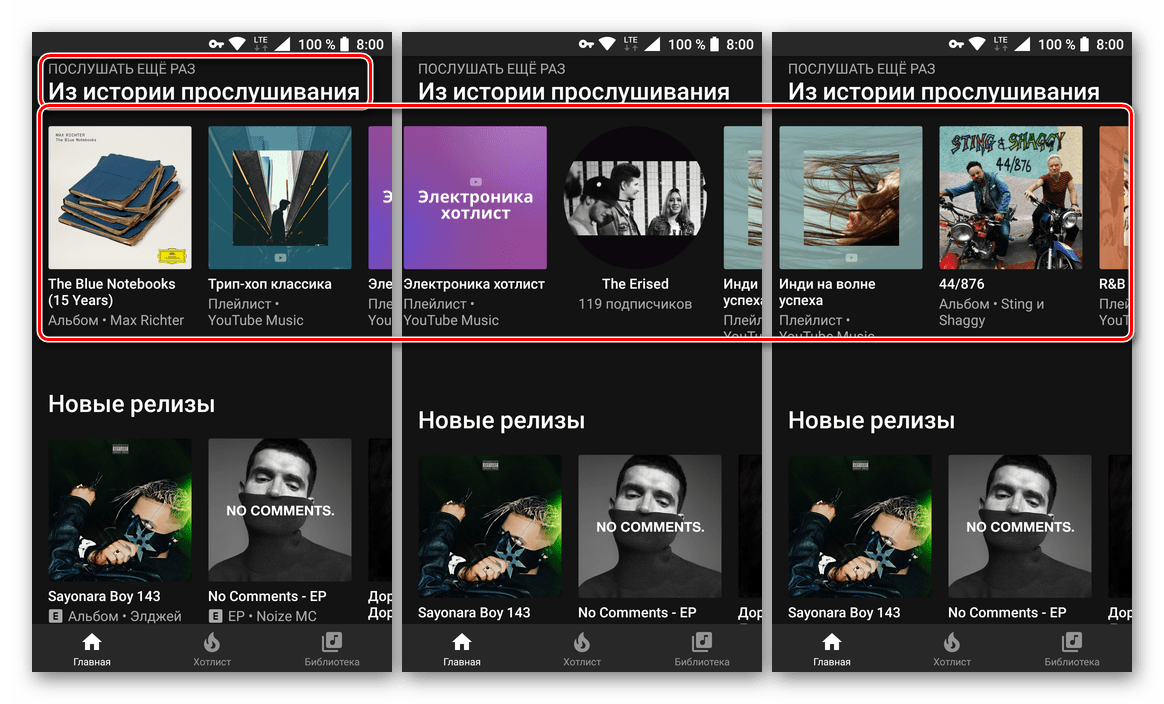Tap "119 подписчиков" subscriber count
Screen dimensions: 1164x704
(635, 304)
